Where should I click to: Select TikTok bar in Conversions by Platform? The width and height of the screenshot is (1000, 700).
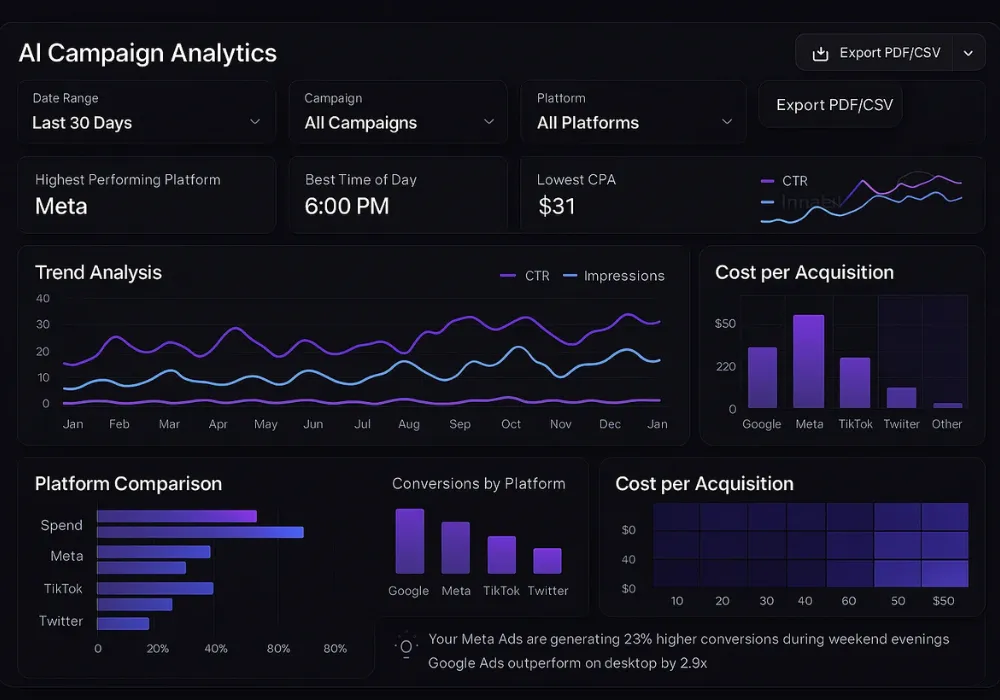pos(501,555)
